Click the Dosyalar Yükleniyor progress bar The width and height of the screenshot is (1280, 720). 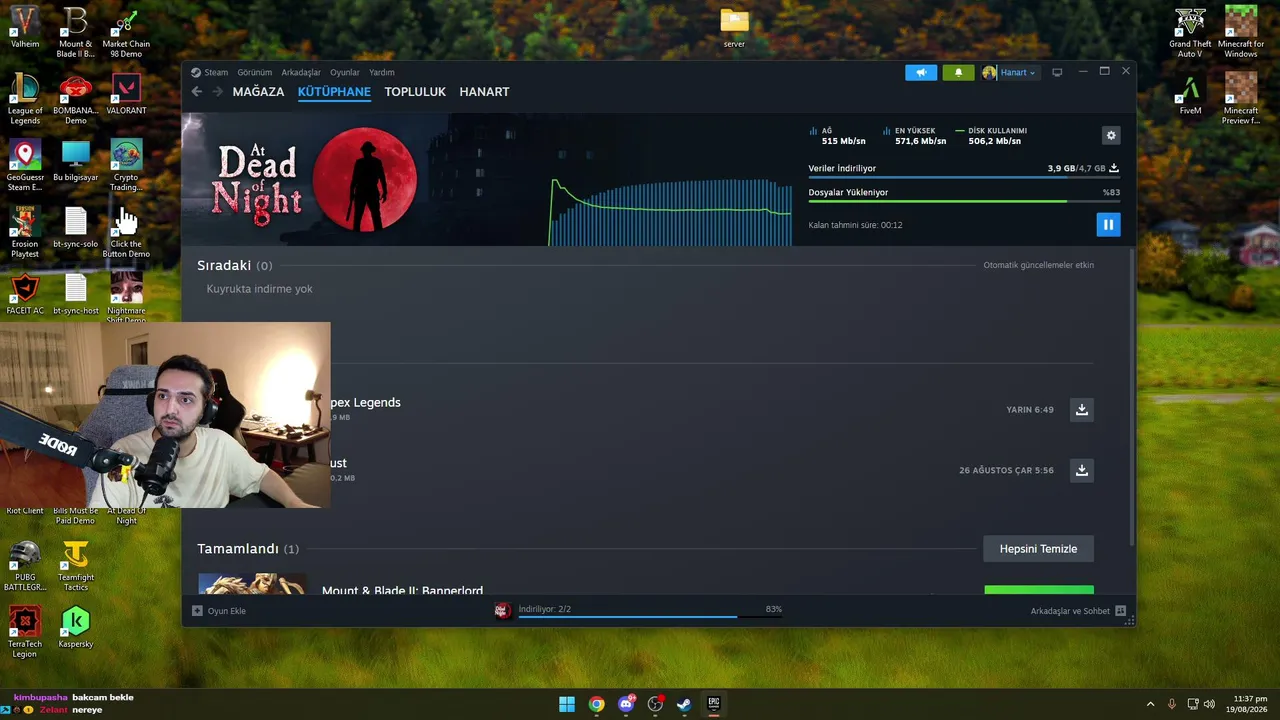point(964,201)
